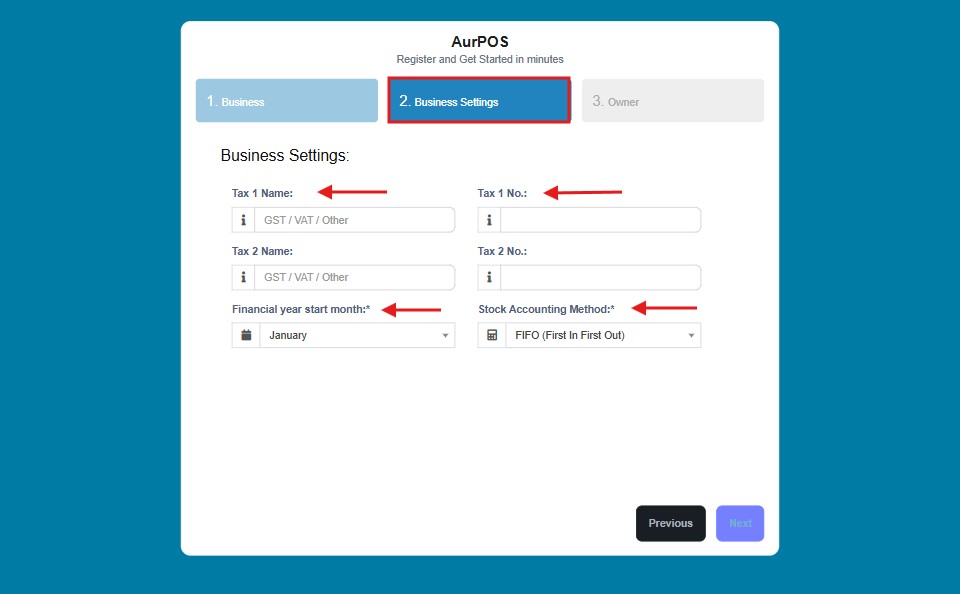Click the 'Stock Accounting Method:*' label
Viewport: 960px width, 594px height.
click(x=546, y=309)
